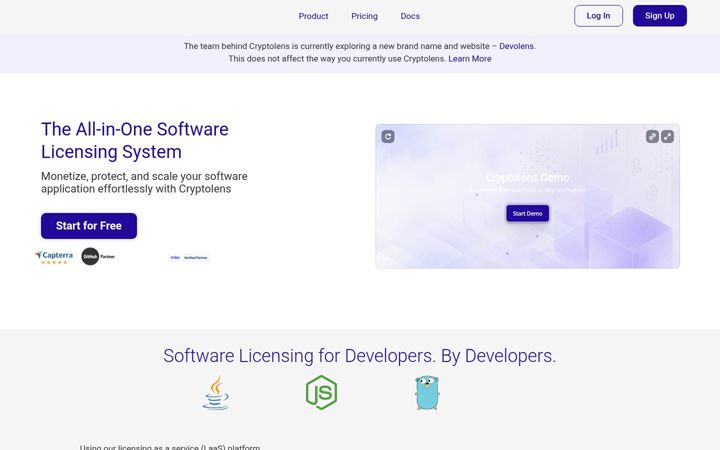
Task: Open the Product menu item
Action: 313,16
